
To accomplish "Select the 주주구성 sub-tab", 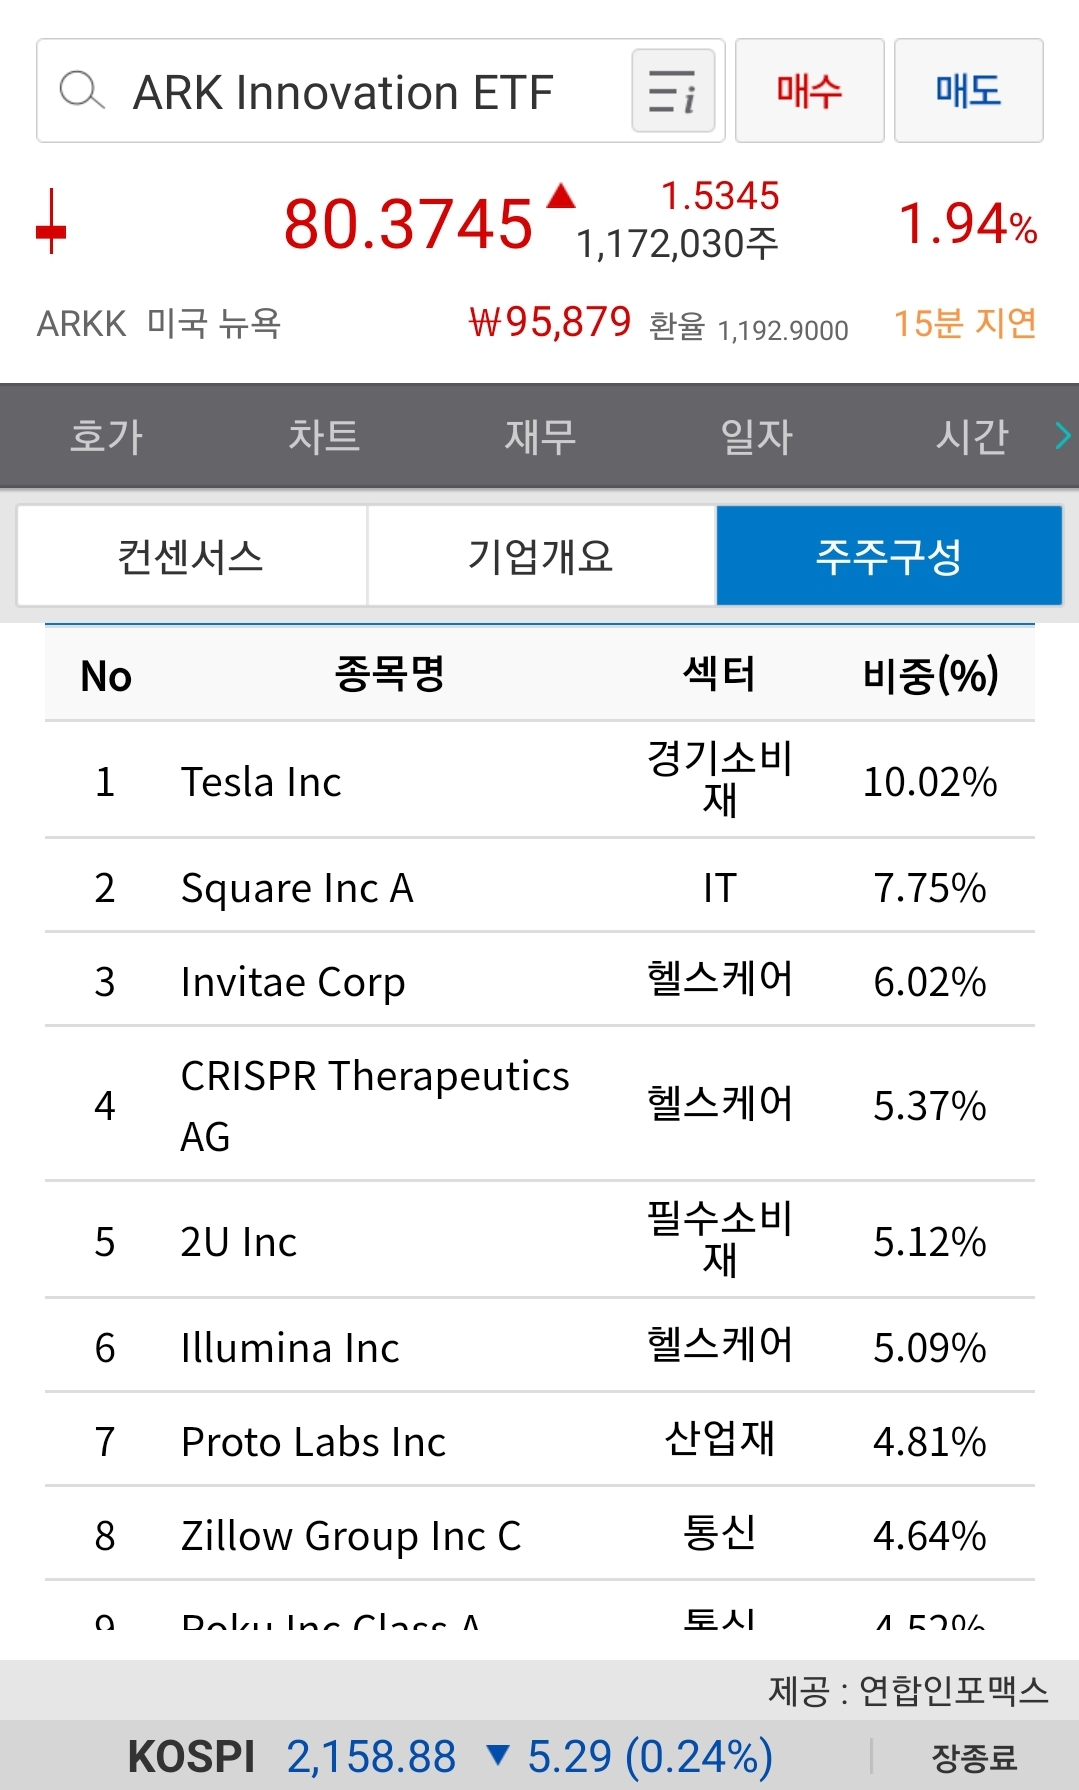I will coord(889,556).
